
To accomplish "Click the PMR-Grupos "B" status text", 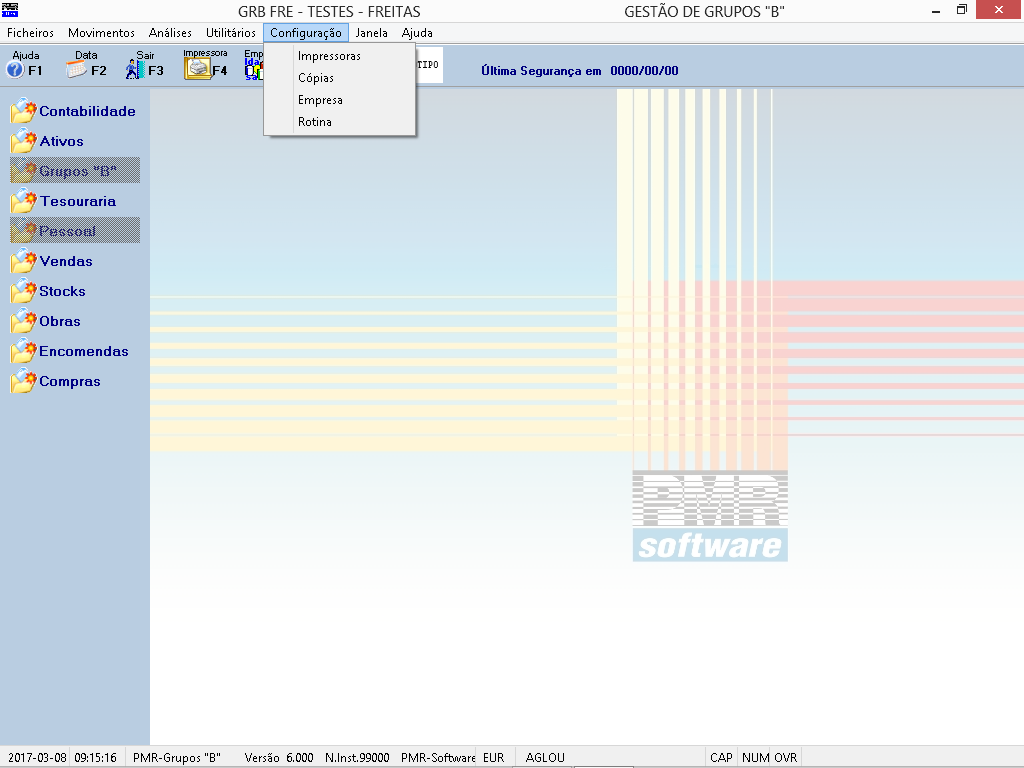I will pos(176,758).
